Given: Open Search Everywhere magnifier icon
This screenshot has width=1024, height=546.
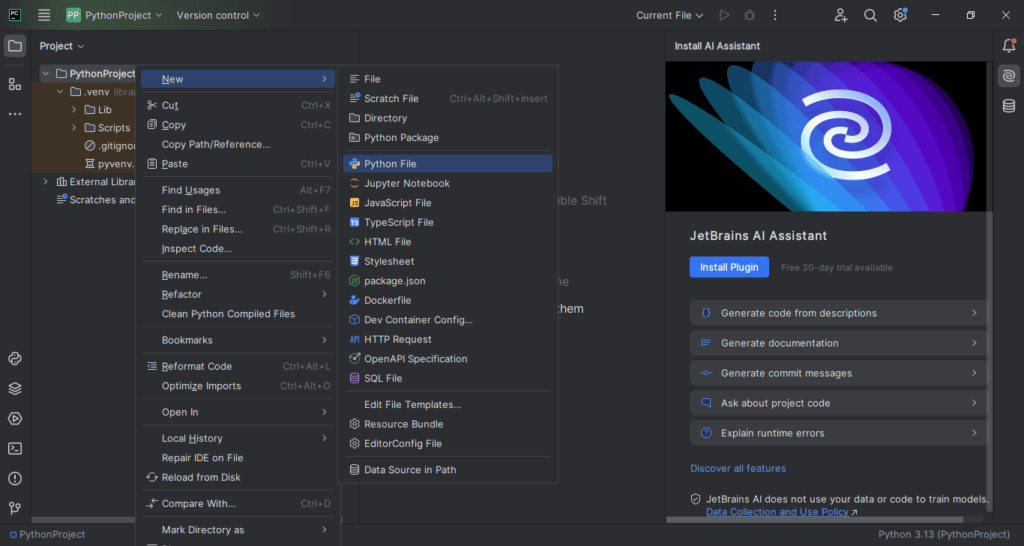Looking at the screenshot, I should click(x=871, y=15).
